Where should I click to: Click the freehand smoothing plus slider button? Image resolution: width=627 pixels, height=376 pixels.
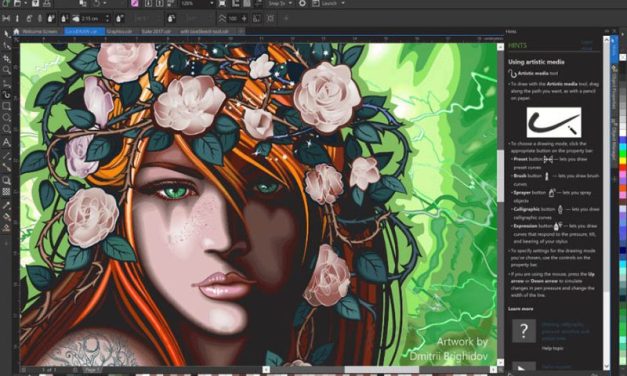(x=244, y=18)
